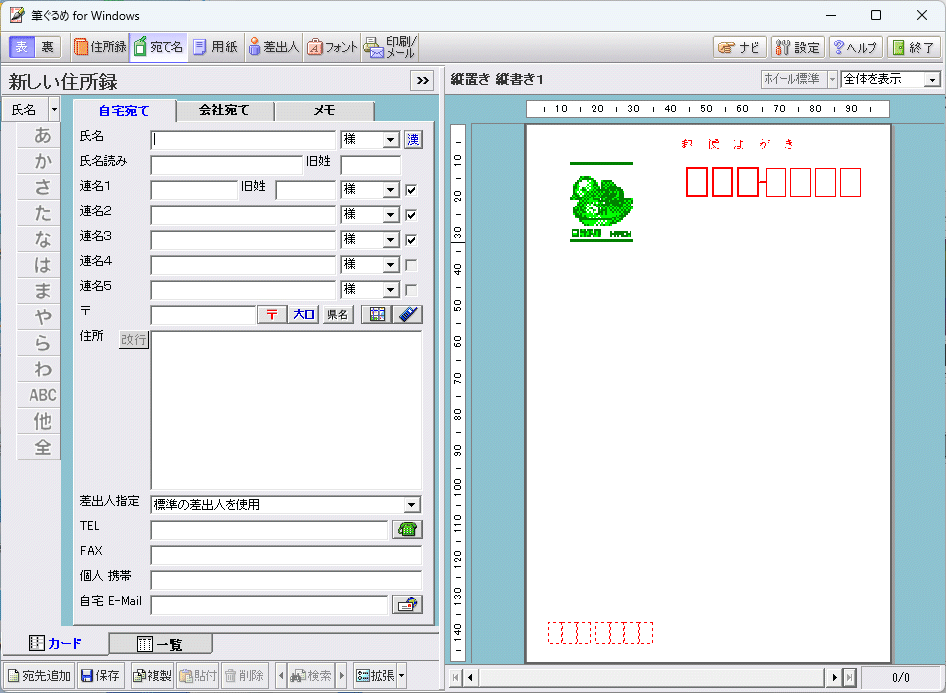This screenshot has height=693, width=946.
Task: Save the record with 保存
Action: click(x=101, y=676)
